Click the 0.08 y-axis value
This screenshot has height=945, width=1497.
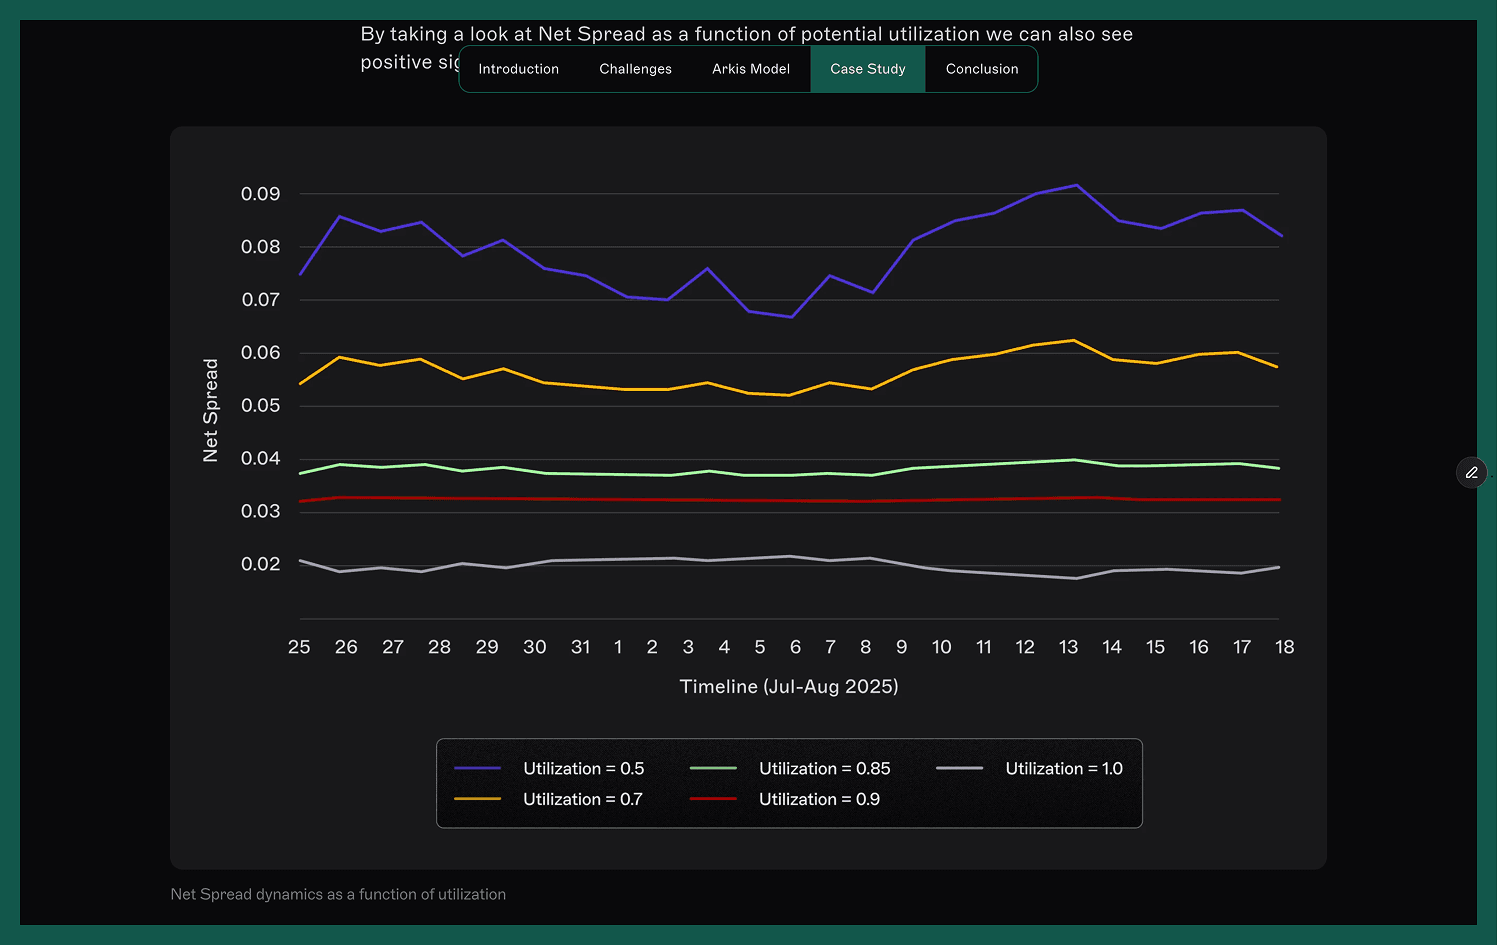tap(260, 247)
